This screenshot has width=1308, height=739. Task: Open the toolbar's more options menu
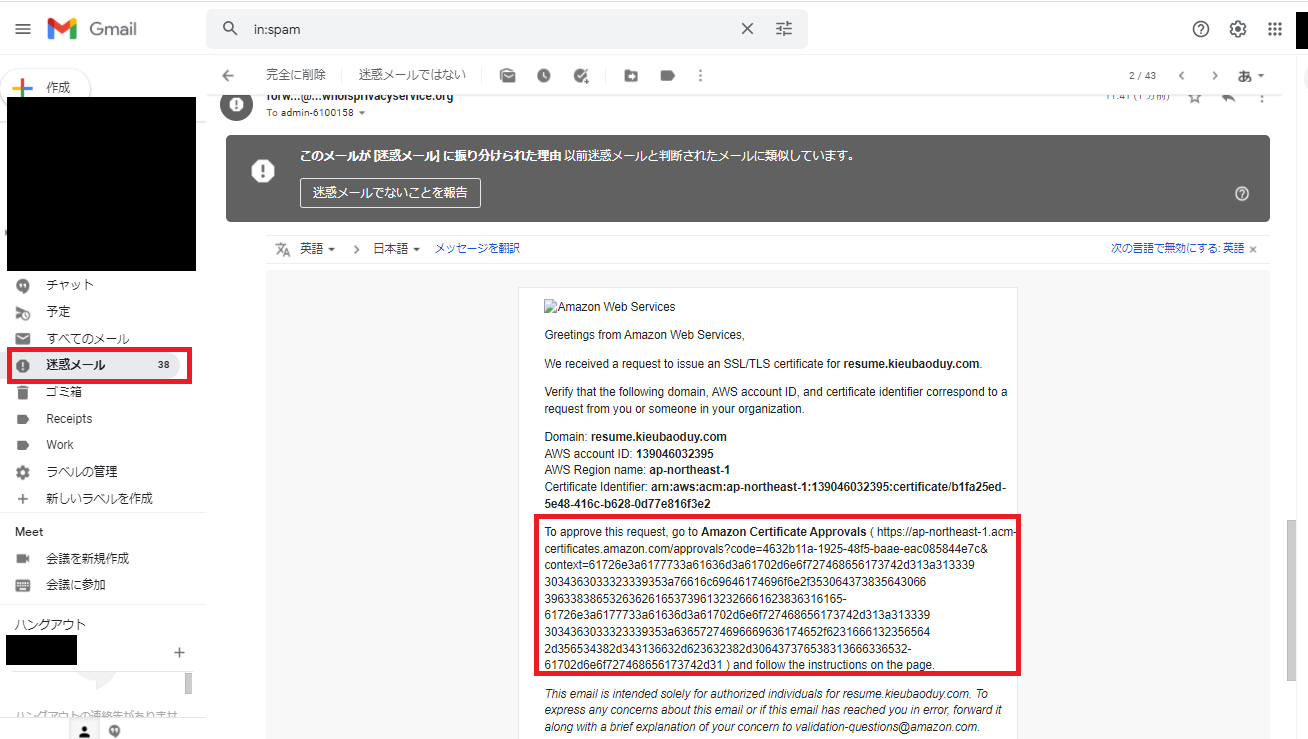point(700,75)
